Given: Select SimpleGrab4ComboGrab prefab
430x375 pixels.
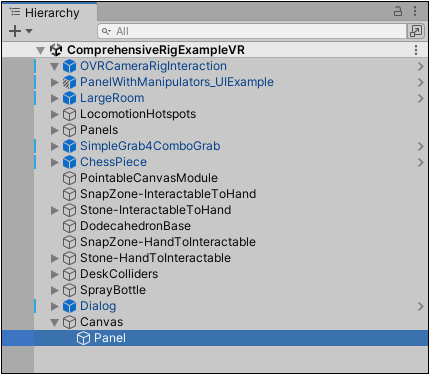Looking at the screenshot, I should click(x=150, y=146).
